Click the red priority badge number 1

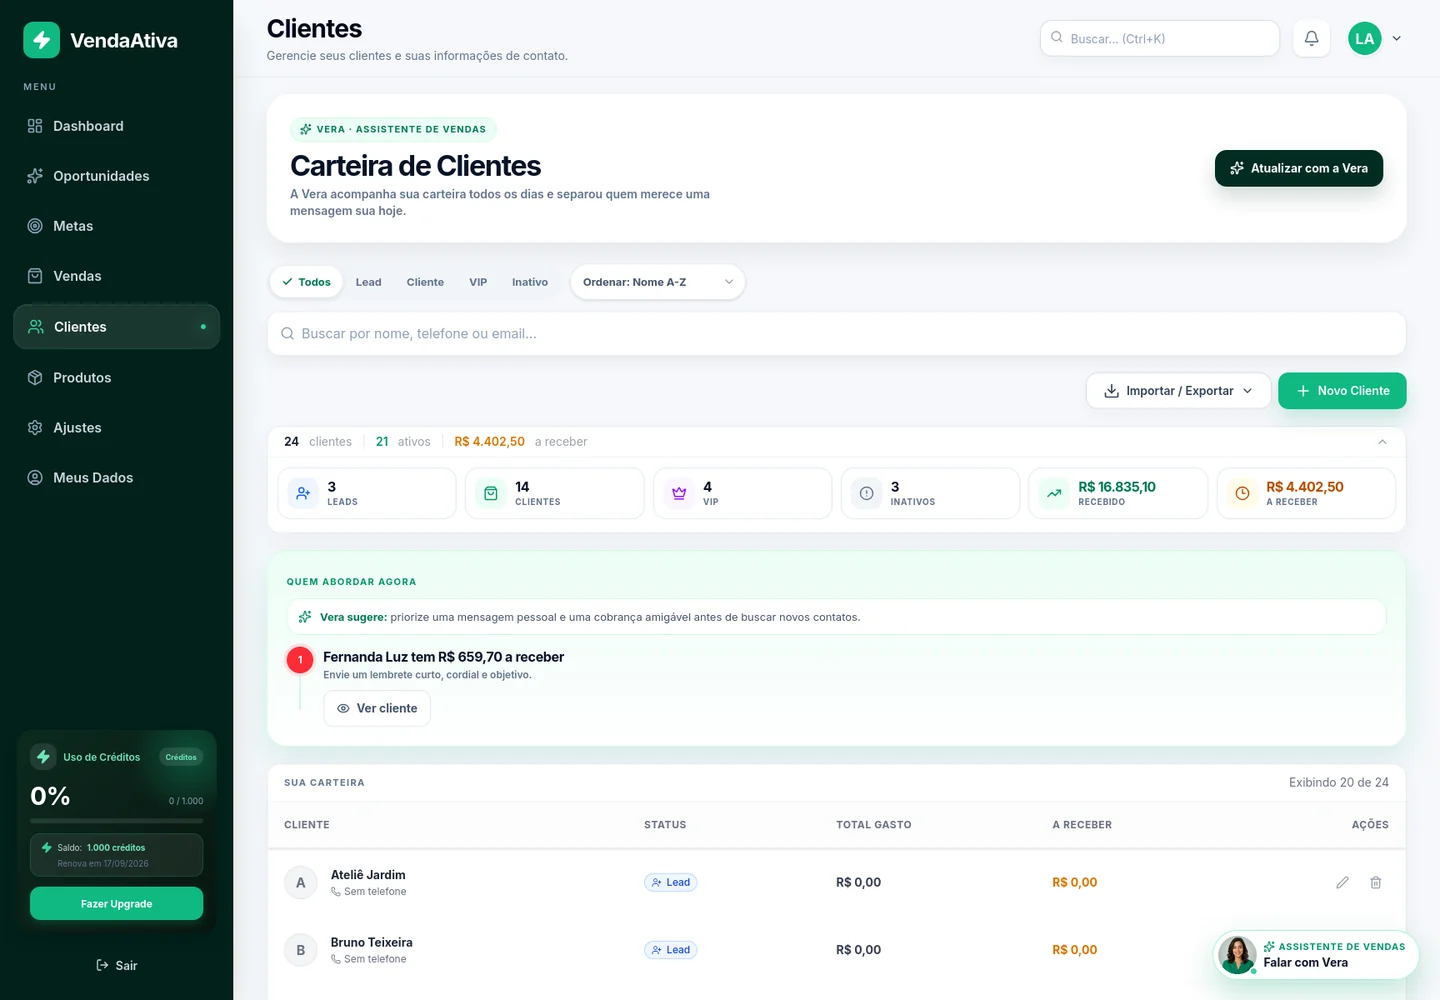coord(300,659)
